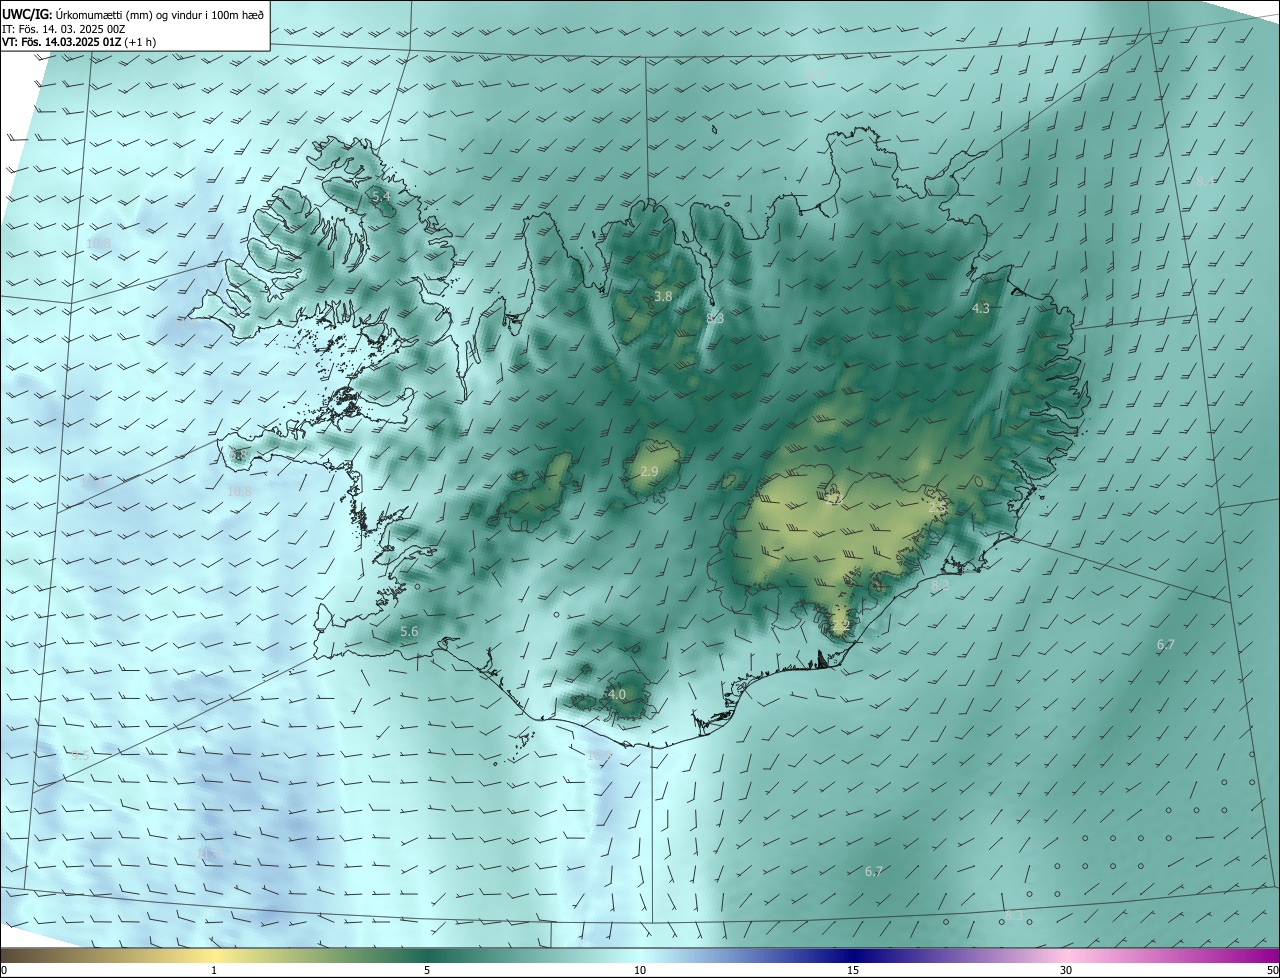Click the 2.5 value label on the map

[937, 508]
